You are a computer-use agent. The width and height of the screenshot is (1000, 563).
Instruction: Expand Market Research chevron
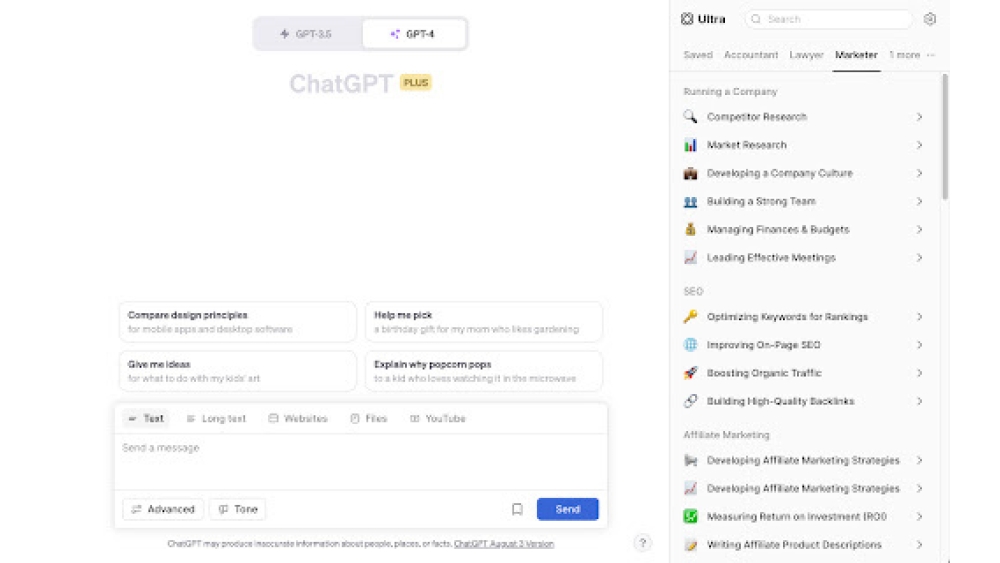point(919,145)
